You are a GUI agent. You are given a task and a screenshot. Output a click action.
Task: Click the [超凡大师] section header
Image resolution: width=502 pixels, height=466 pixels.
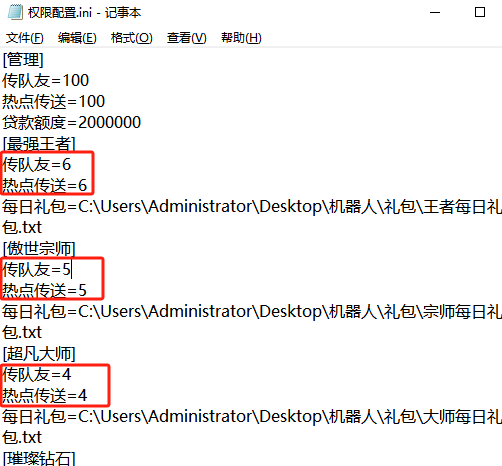(x=39, y=353)
